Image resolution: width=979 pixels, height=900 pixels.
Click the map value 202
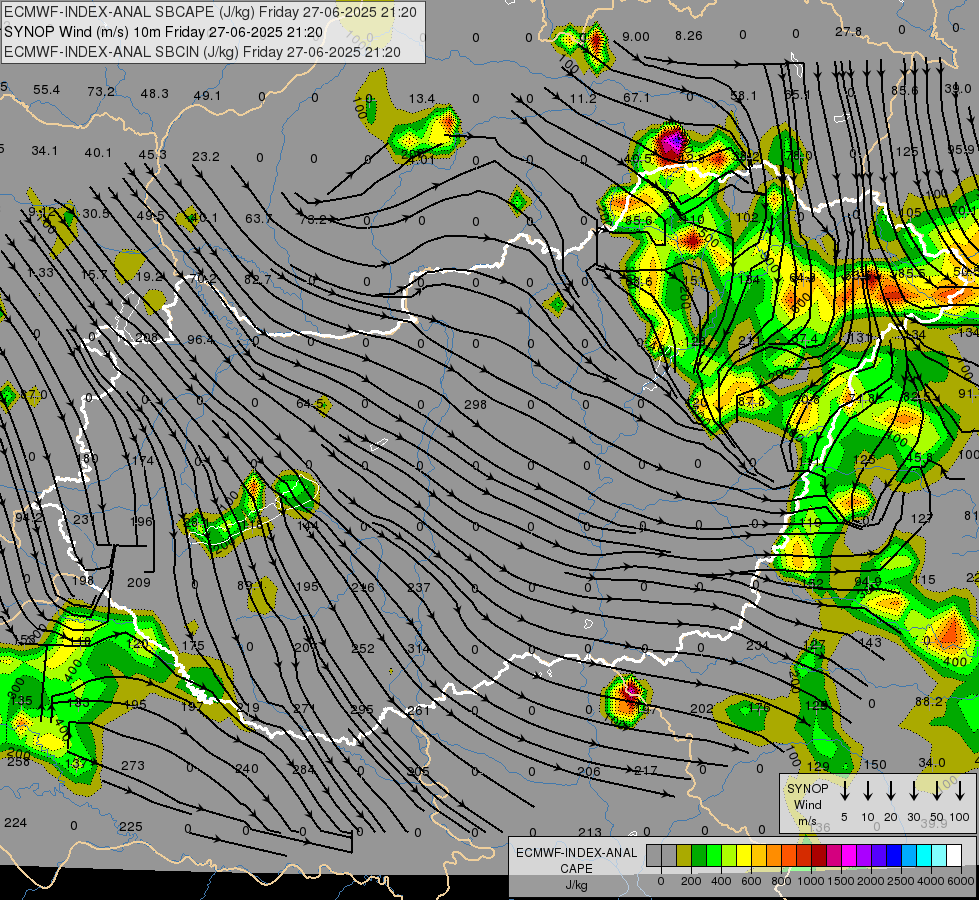click(x=702, y=708)
